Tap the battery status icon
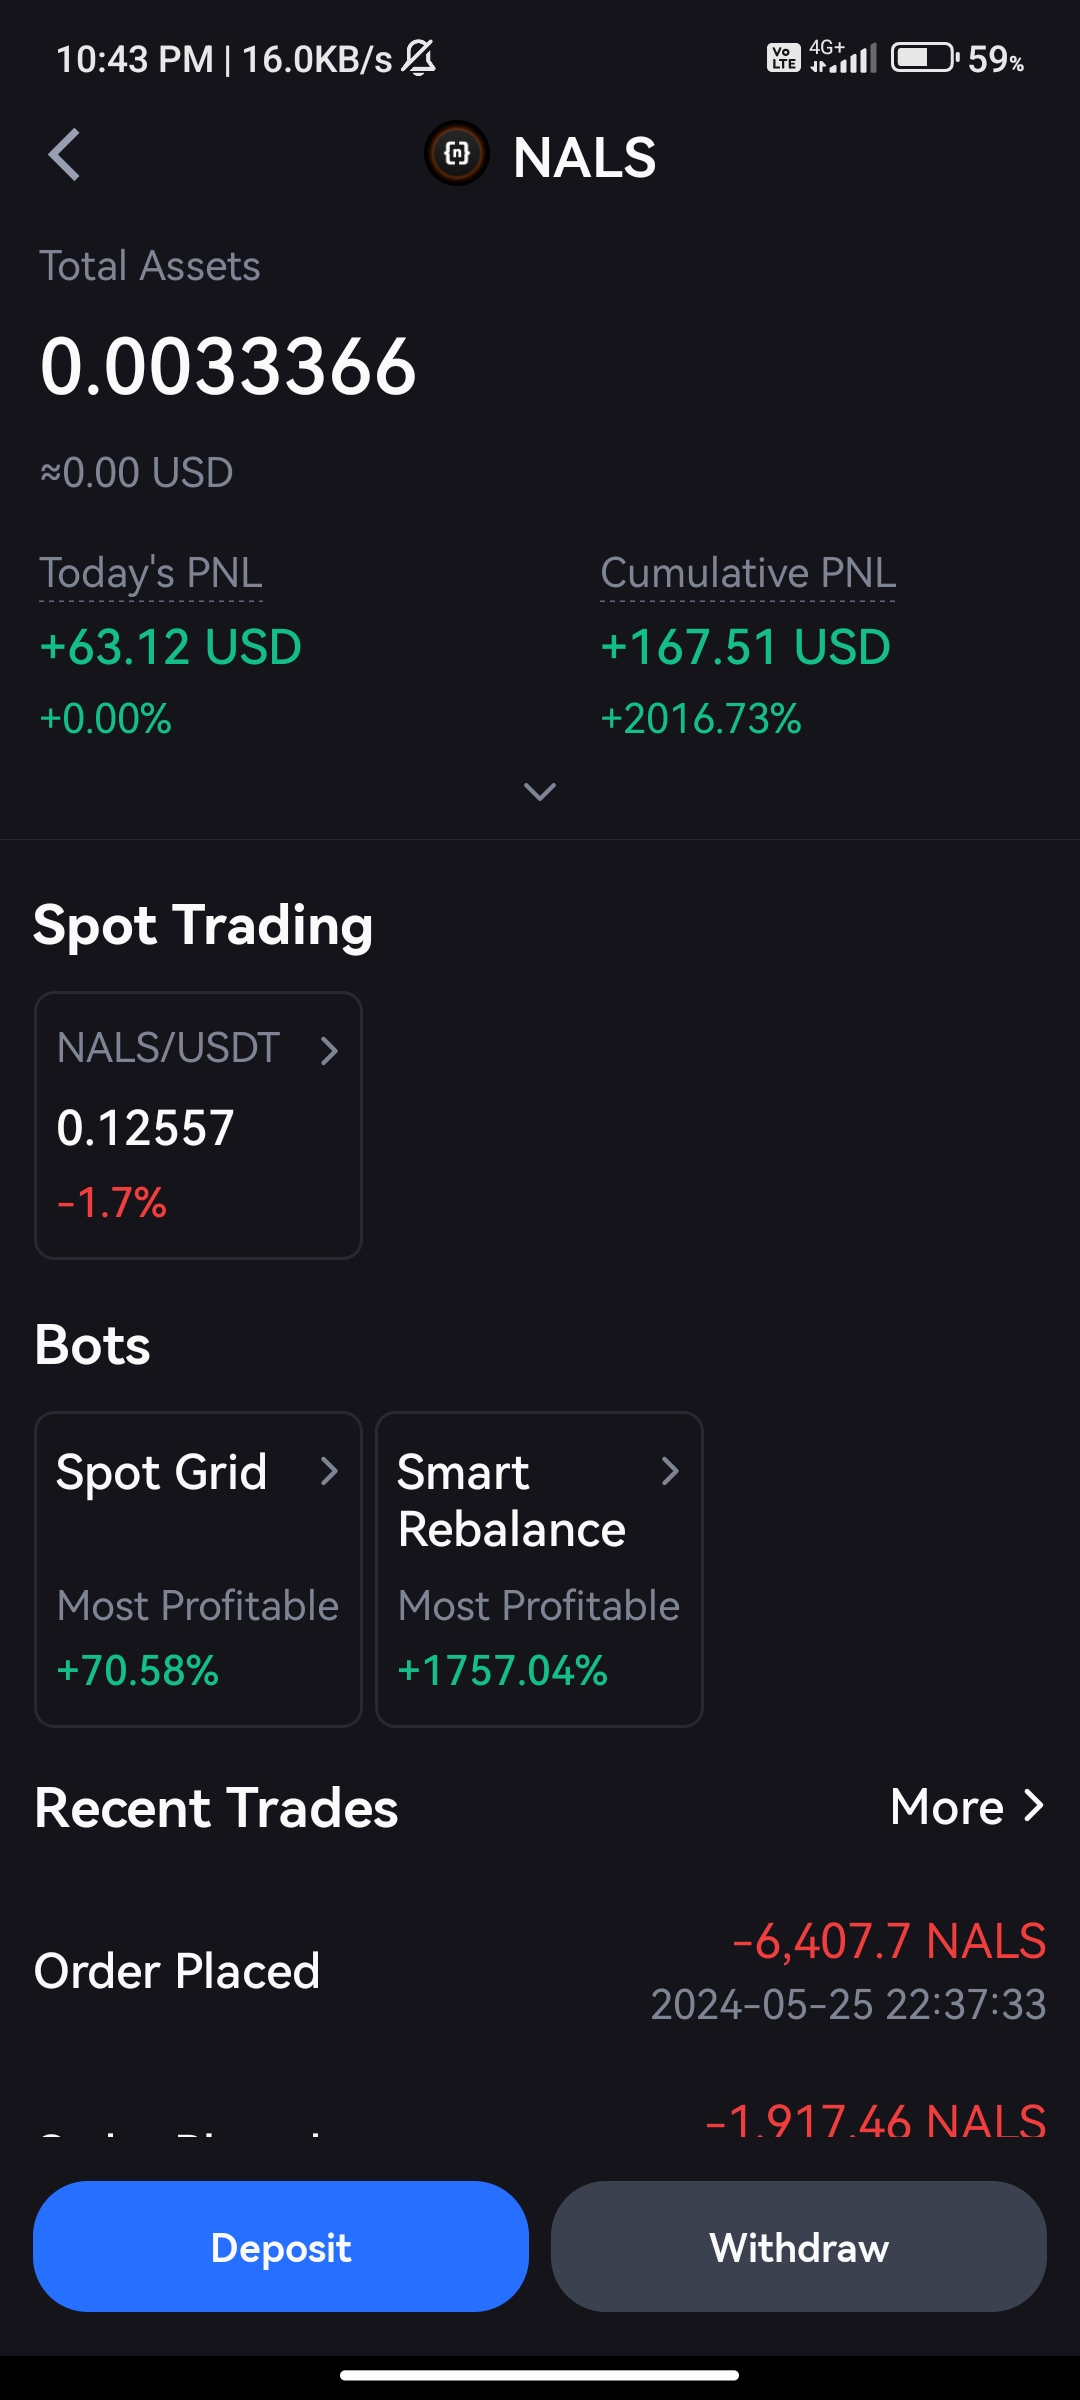Image resolution: width=1080 pixels, height=2400 pixels. coord(925,58)
